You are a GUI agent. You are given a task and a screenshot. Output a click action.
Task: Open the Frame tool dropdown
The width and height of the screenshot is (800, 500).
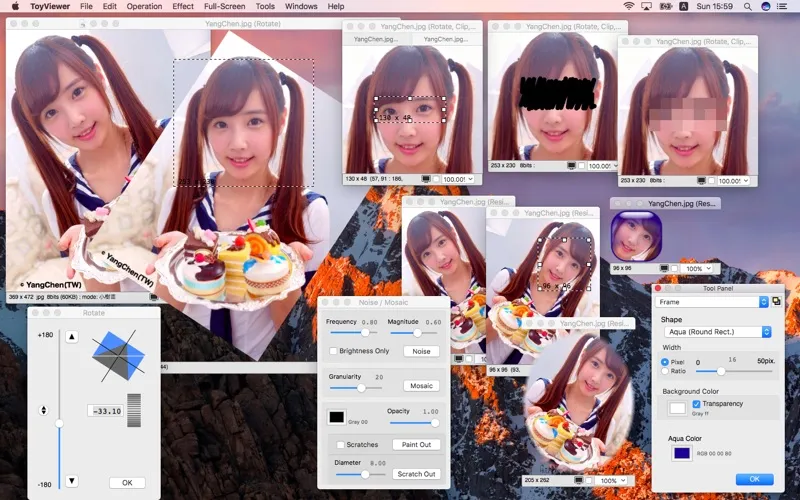pyautogui.click(x=712, y=302)
